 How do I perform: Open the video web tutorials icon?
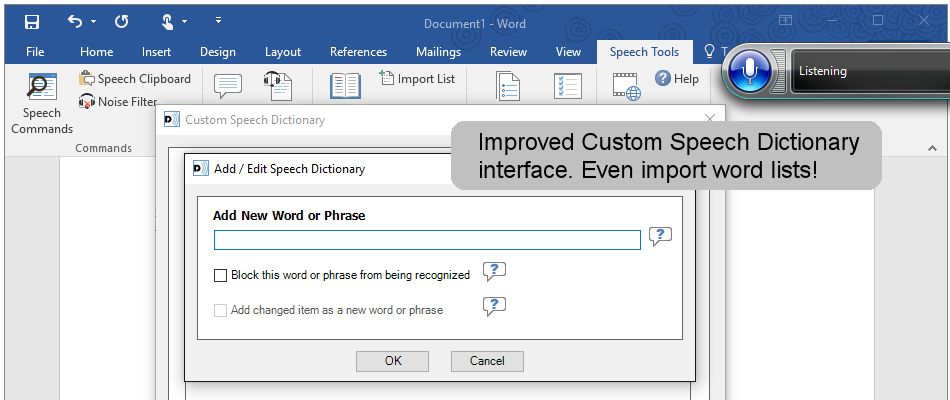point(626,86)
